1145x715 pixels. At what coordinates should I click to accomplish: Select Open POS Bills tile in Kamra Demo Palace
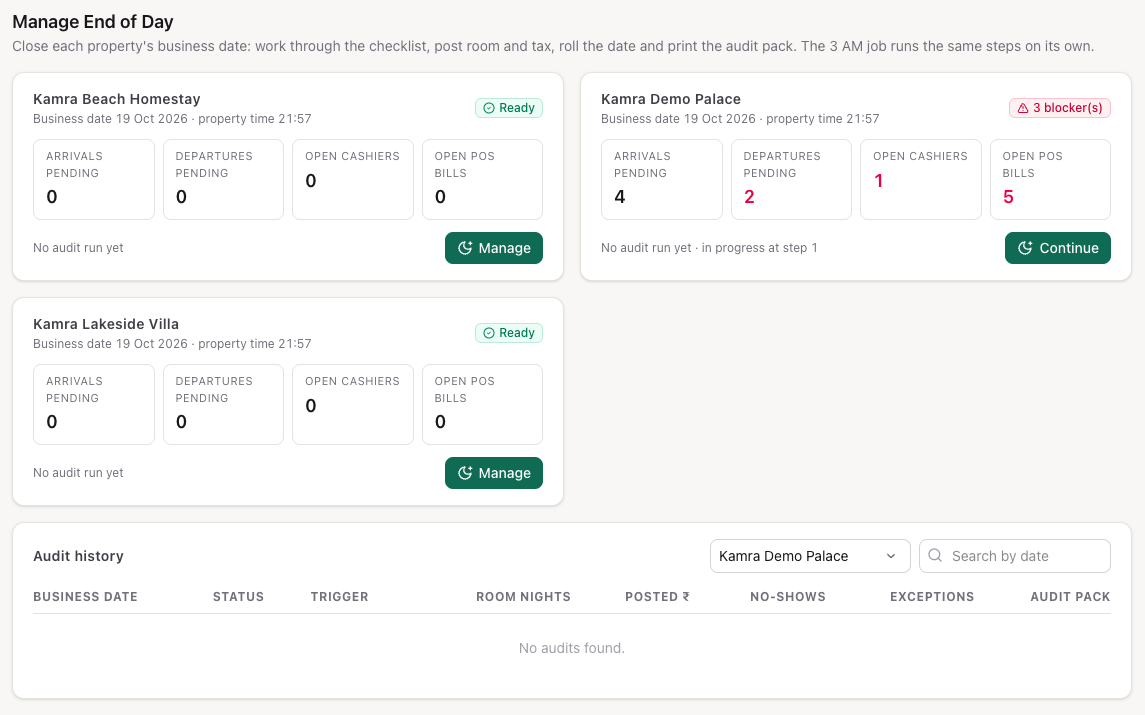click(1050, 180)
